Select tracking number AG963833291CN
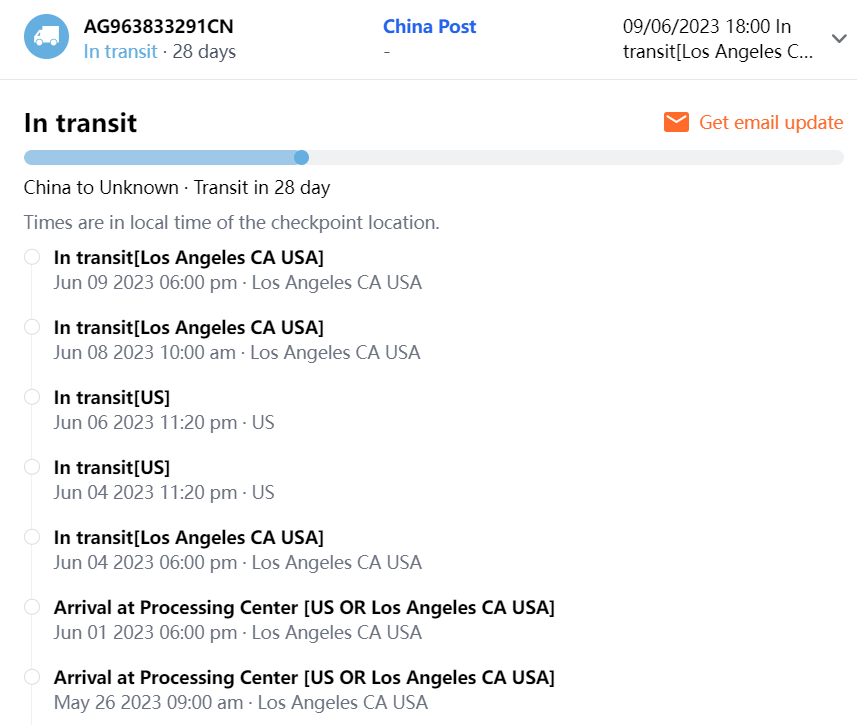This screenshot has height=725, width=857. click(x=159, y=27)
